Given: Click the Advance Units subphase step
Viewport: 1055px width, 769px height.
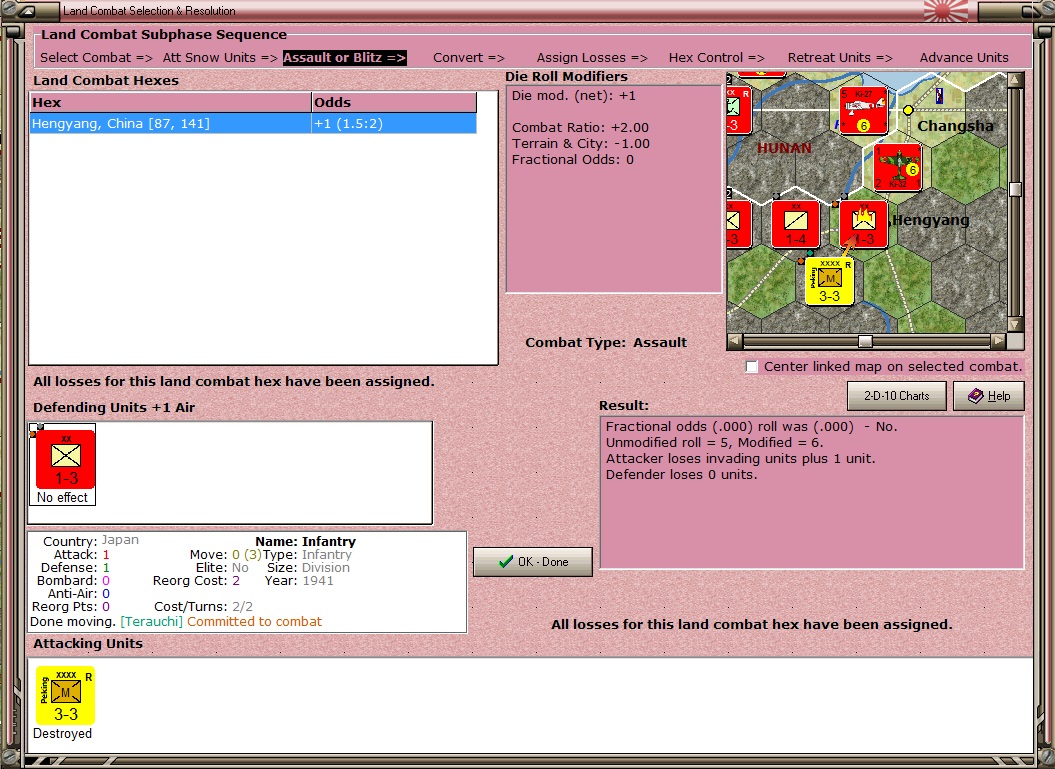Looking at the screenshot, I should [x=964, y=58].
